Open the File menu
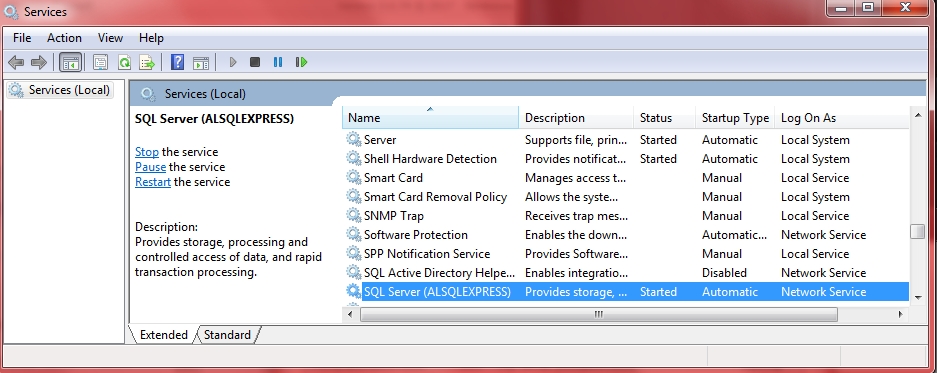The image size is (937, 373). [x=22, y=38]
